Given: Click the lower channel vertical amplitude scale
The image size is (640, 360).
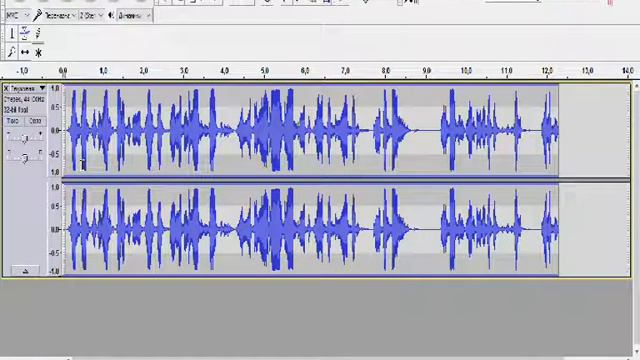Looking at the screenshot, I should [x=55, y=229].
